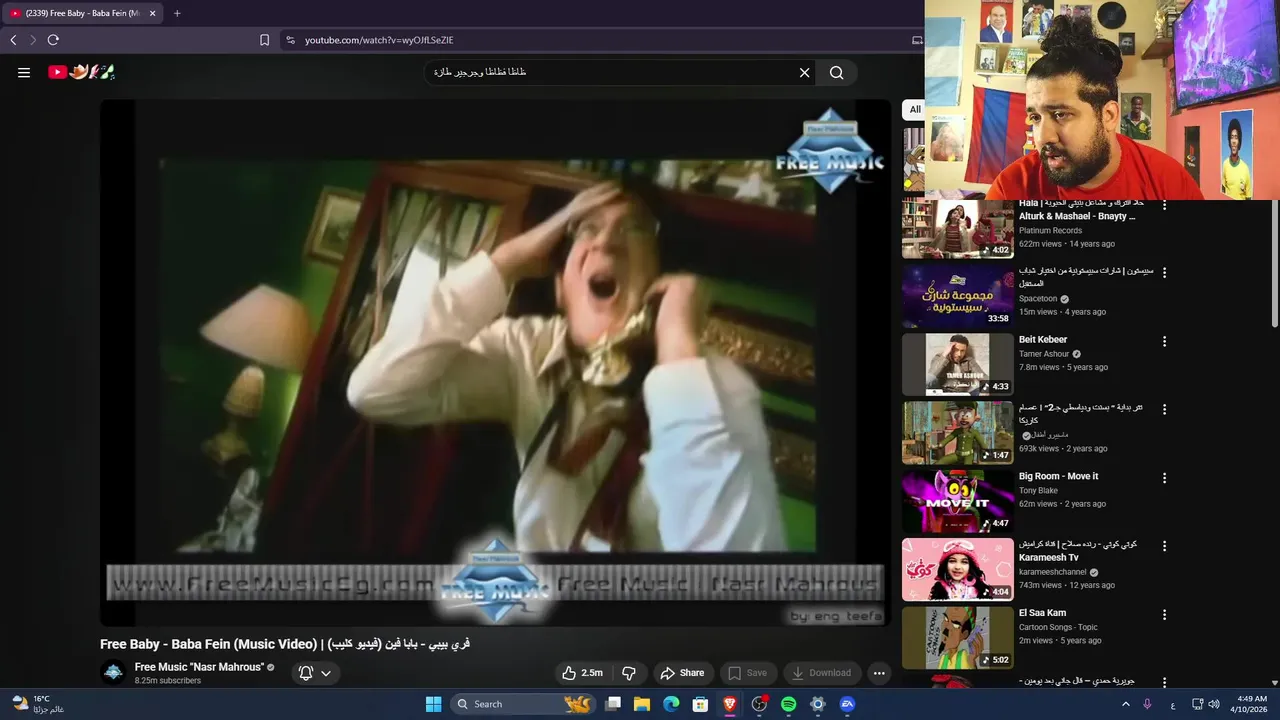1280x720 pixels.
Task: Open notification bell dropdown for channel
Action: (x=315, y=673)
